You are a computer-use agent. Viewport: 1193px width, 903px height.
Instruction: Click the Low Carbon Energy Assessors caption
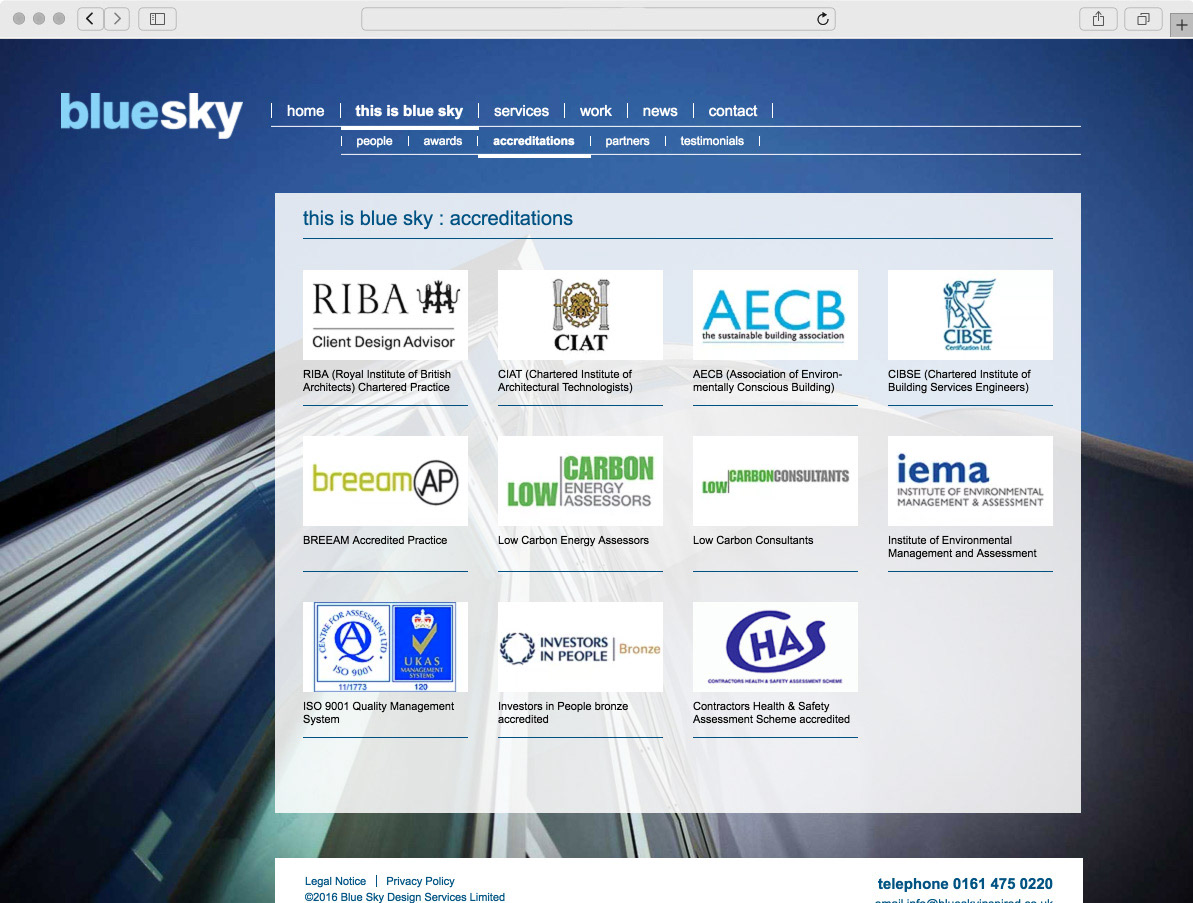574,540
